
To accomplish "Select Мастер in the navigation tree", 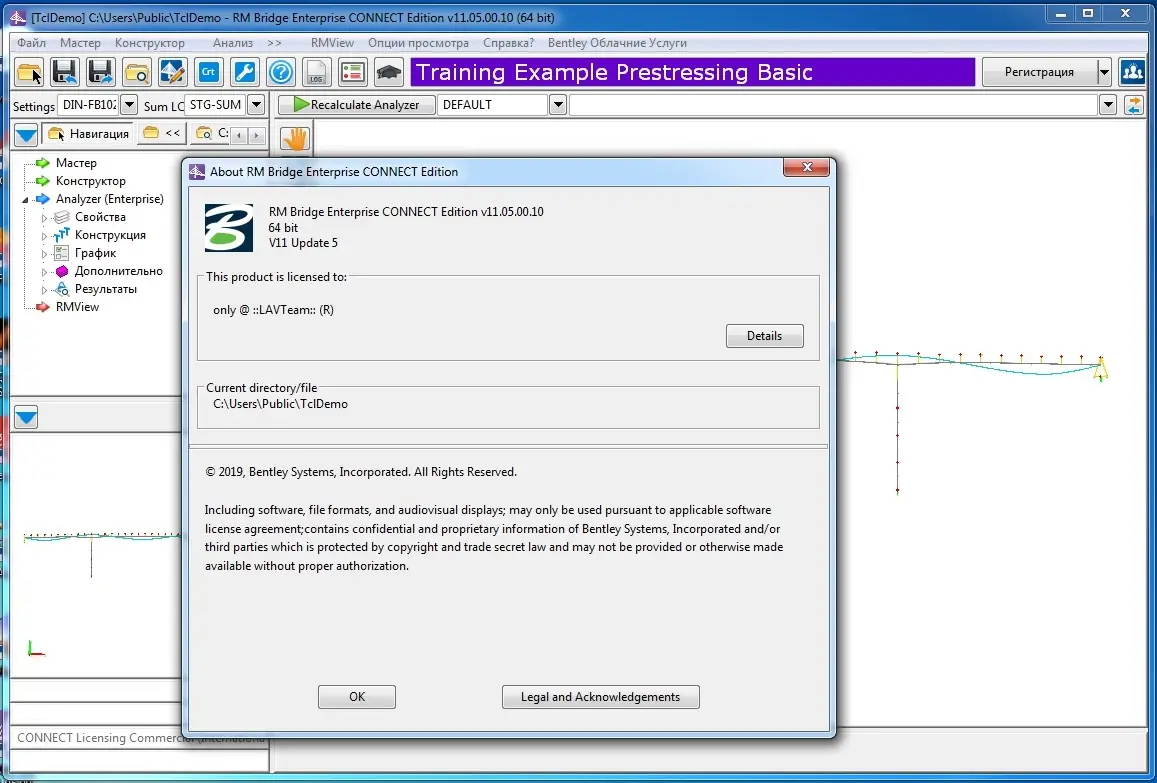I will [x=76, y=163].
